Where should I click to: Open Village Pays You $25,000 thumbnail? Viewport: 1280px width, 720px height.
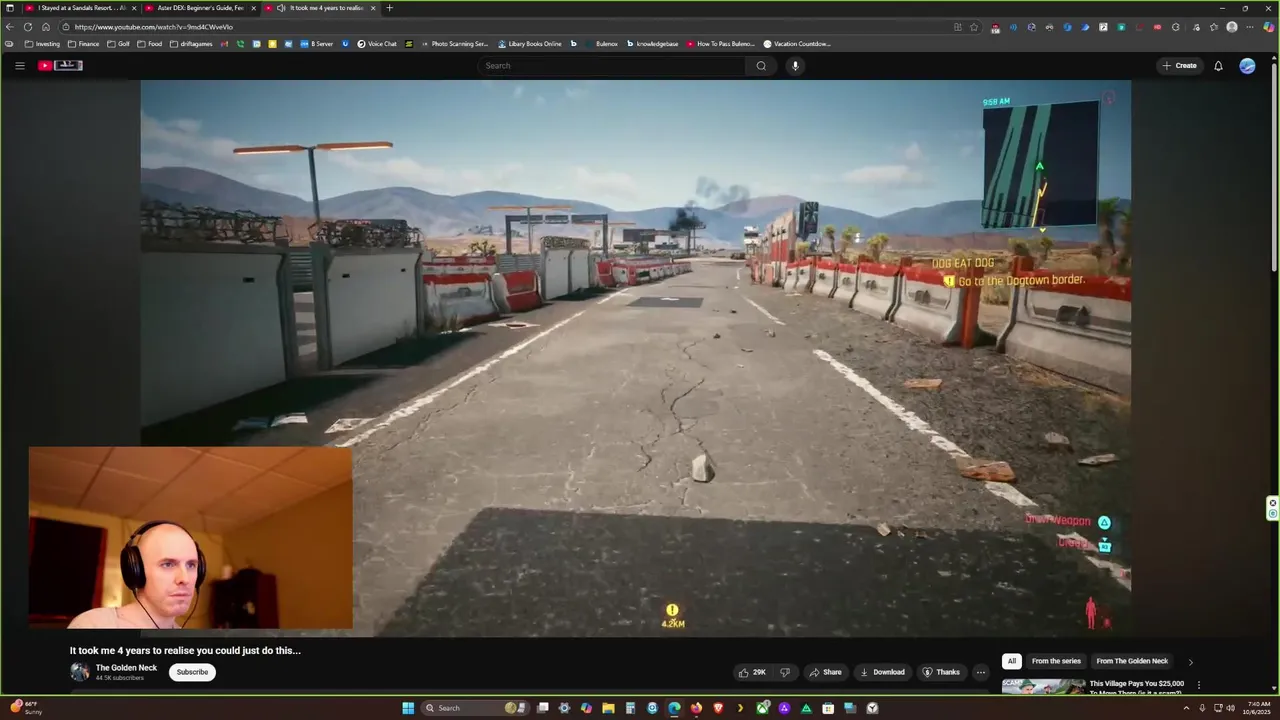[x=1043, y=686]
